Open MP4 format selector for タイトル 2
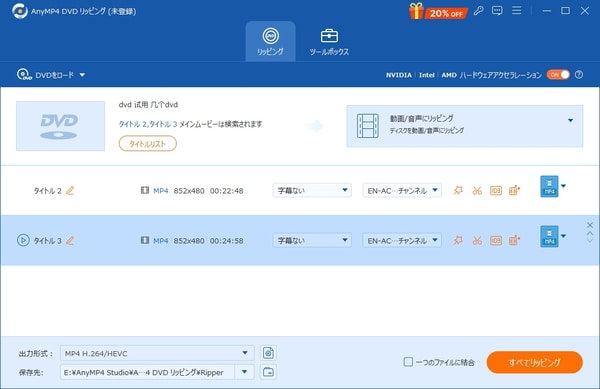The image size is (600, 389). pos(553,186)
